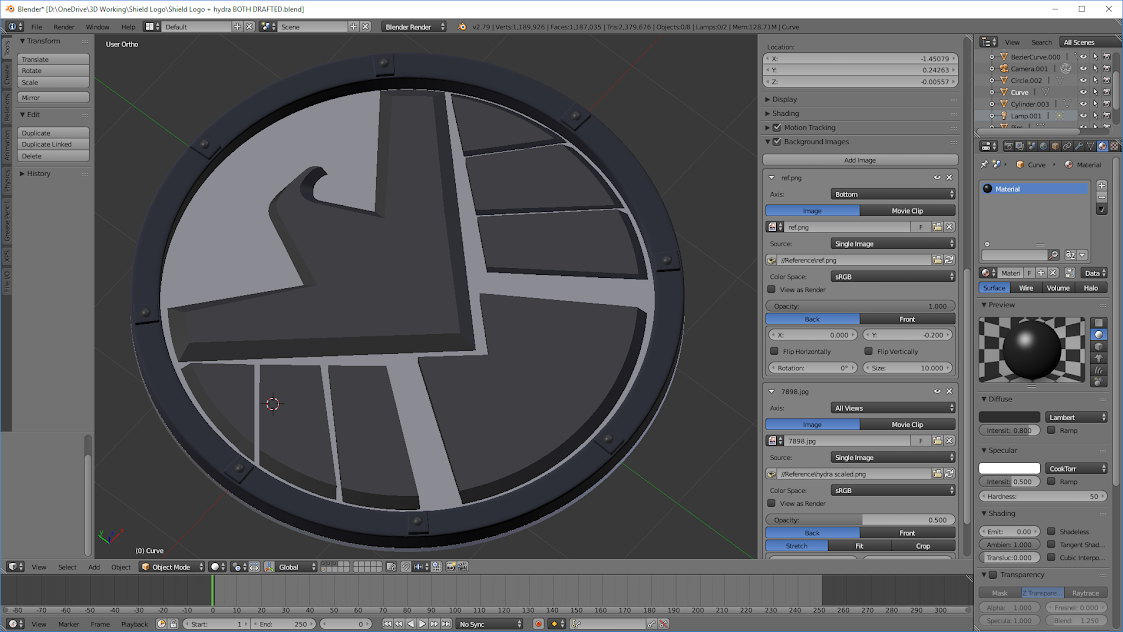Add a new material slot with plus icon
Image resolution: width=1123 pixels, height=632 pixels.
[1102, 186]
